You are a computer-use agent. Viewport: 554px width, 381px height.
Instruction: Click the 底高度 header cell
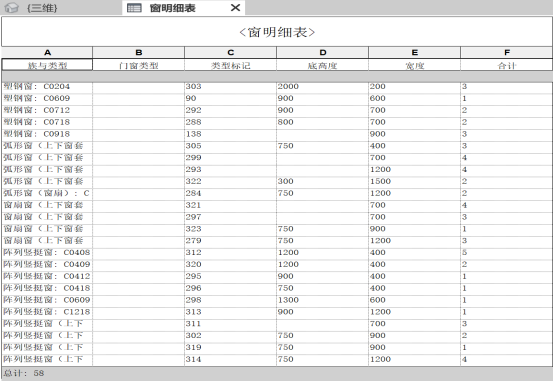(x=323, y=65)
